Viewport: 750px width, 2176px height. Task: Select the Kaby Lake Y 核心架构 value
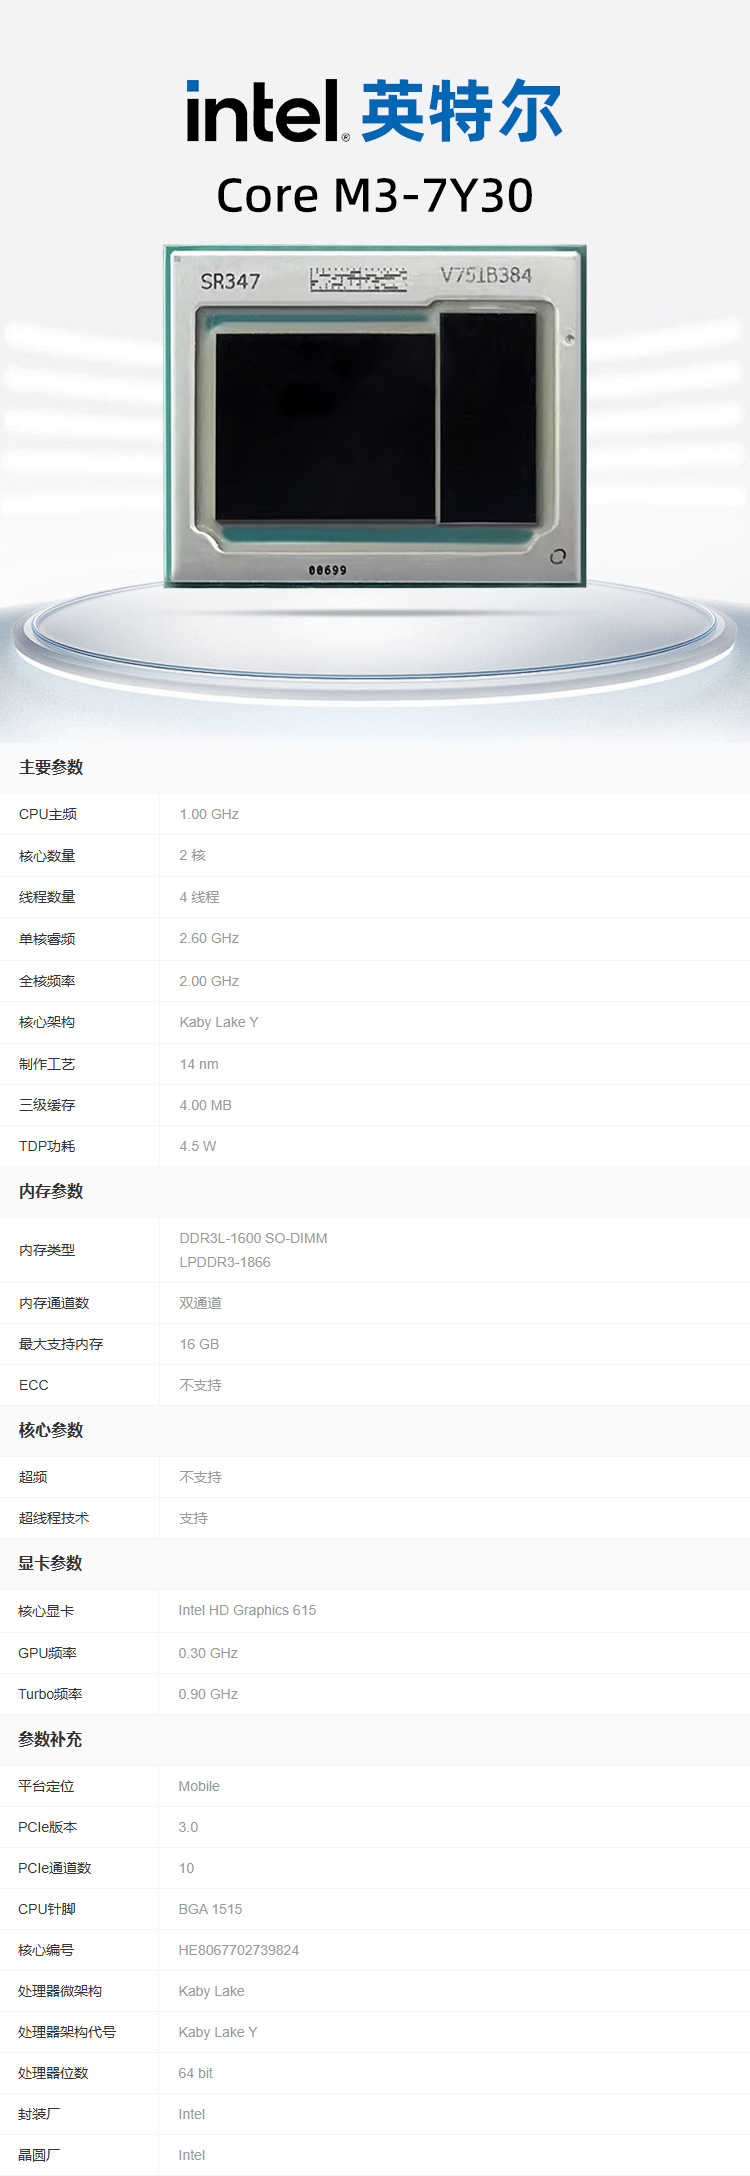[219, 1022]
